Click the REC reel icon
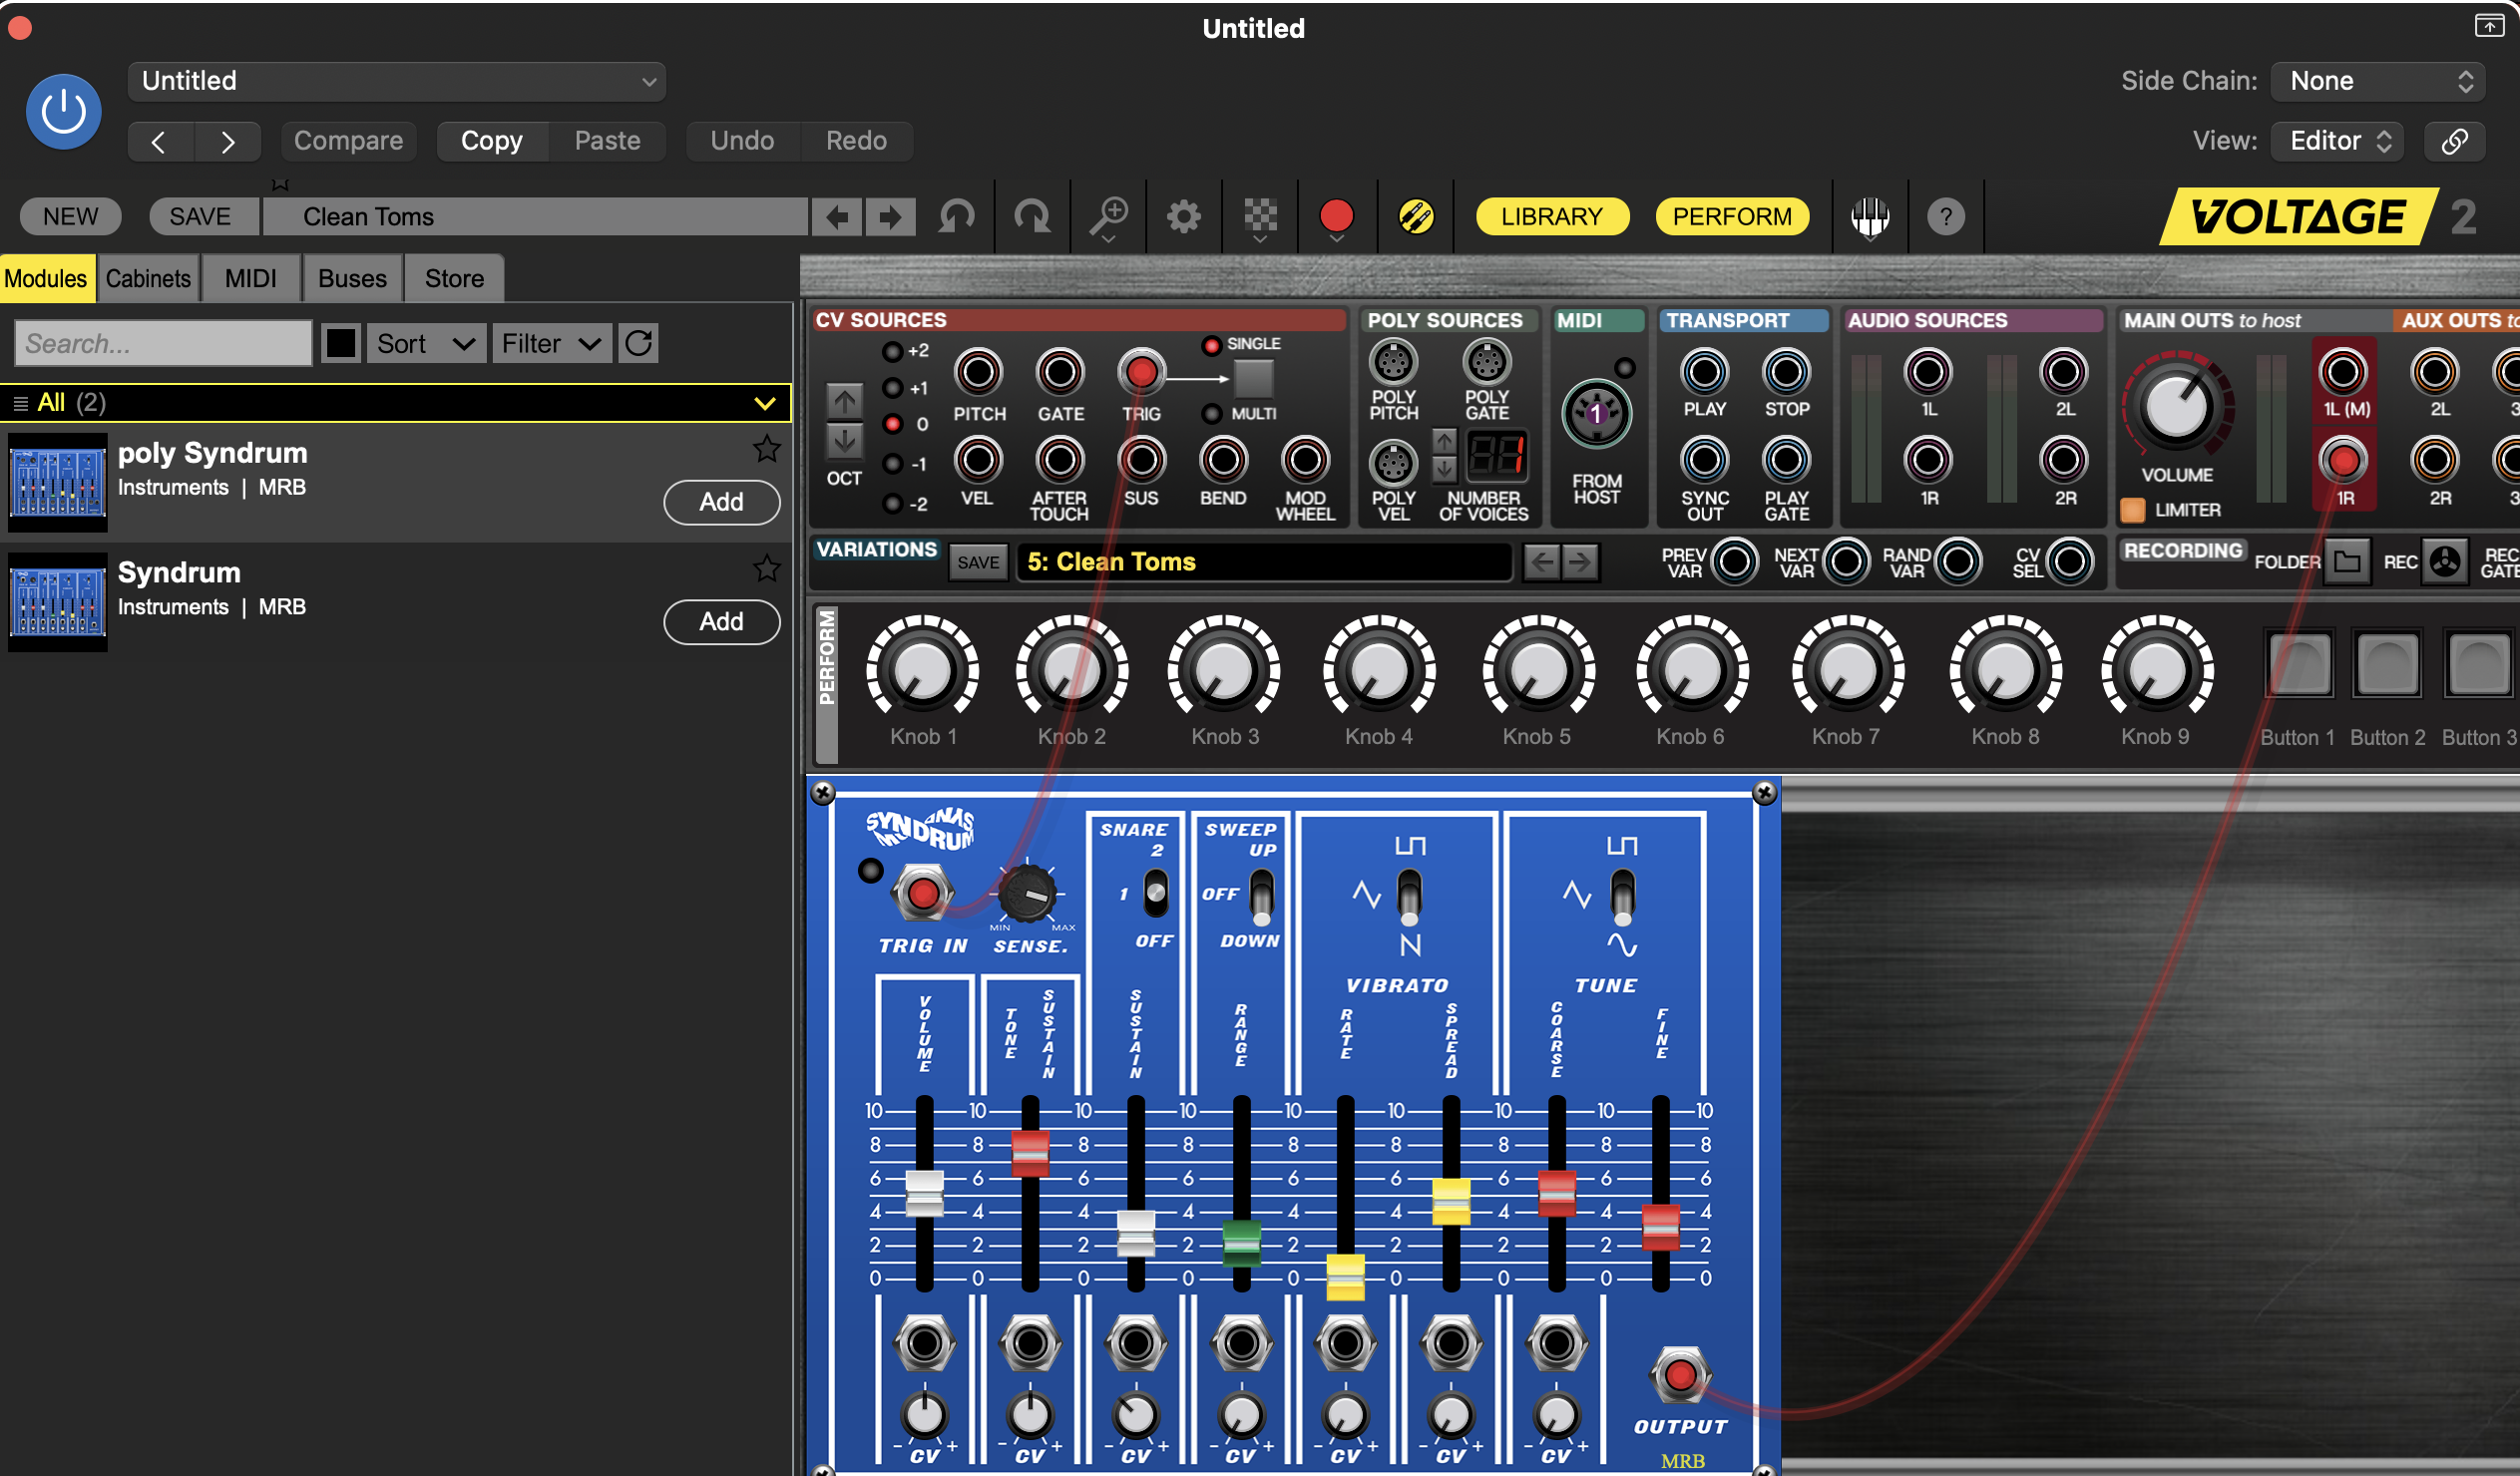The width and height of the screenshot is (2520, 1476). point(2445,562)
